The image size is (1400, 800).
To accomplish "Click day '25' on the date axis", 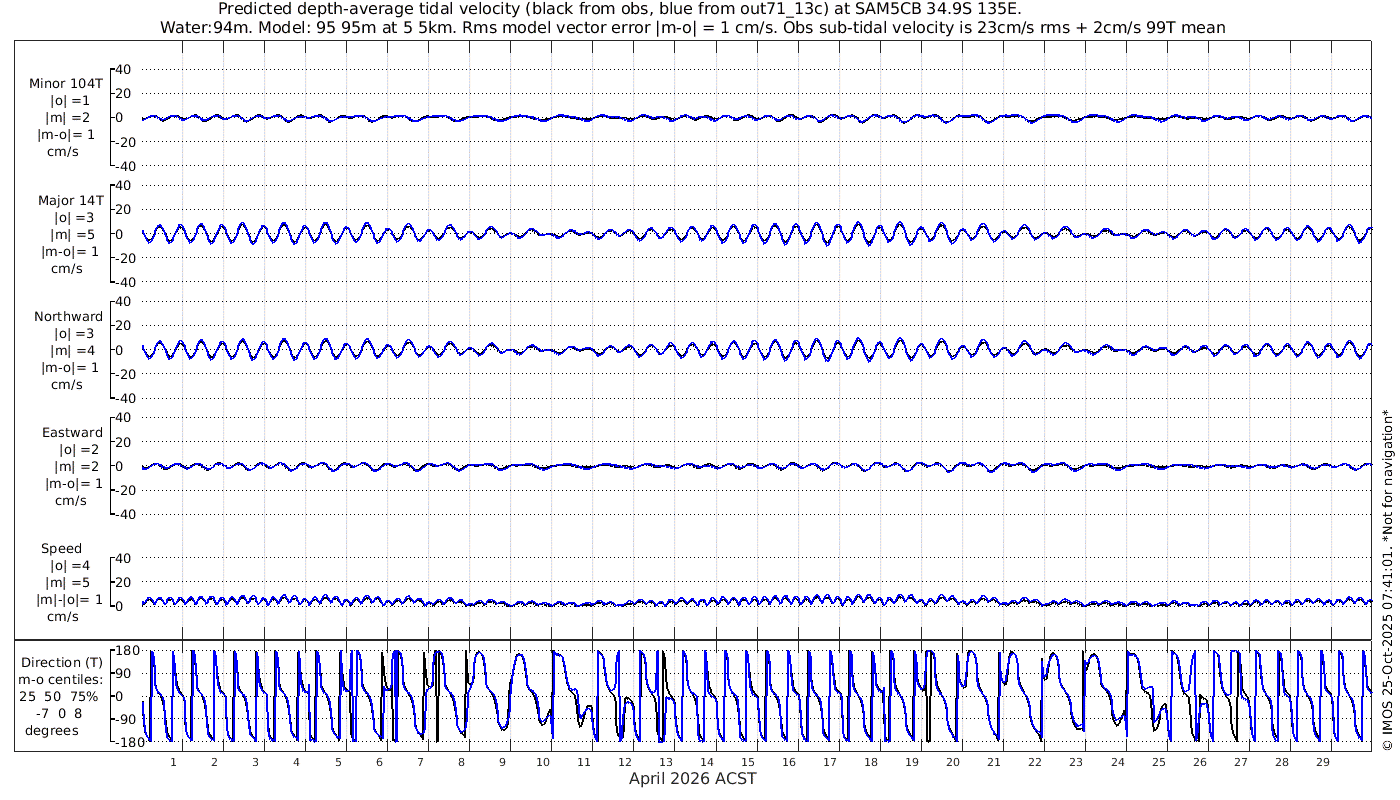I will pos(1158,762).
